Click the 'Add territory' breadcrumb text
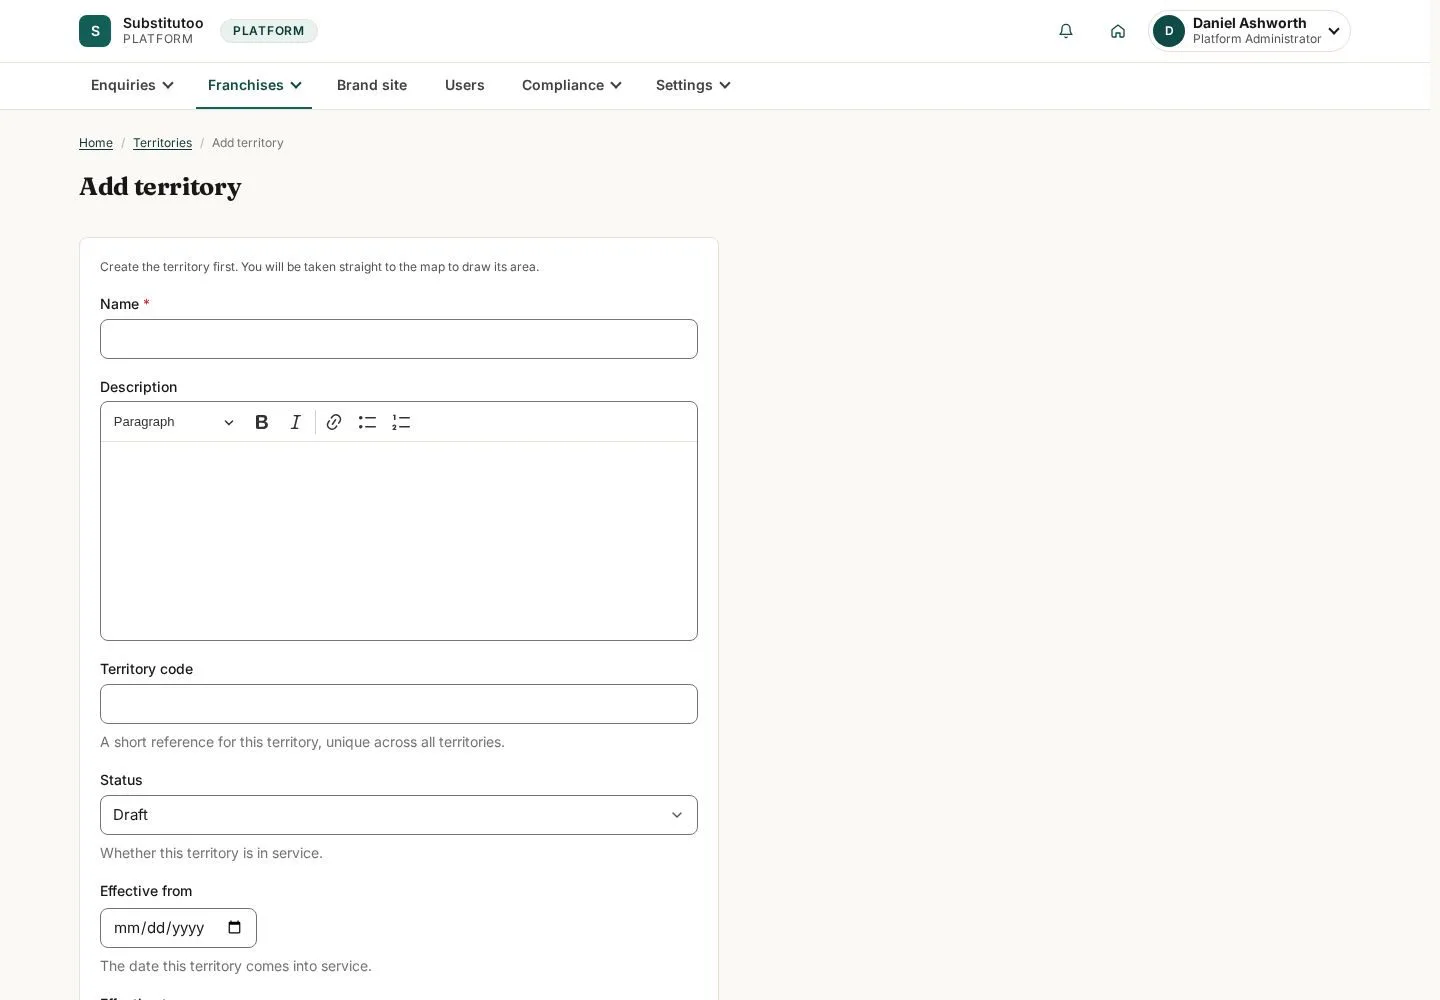 click(x=248, y=143)
